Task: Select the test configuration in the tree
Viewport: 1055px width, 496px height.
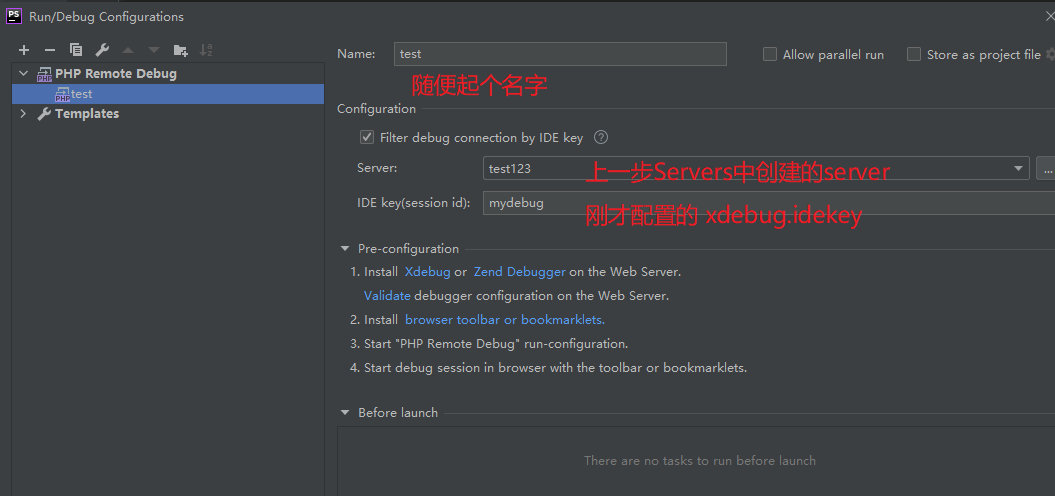Action: coord(81,94)
